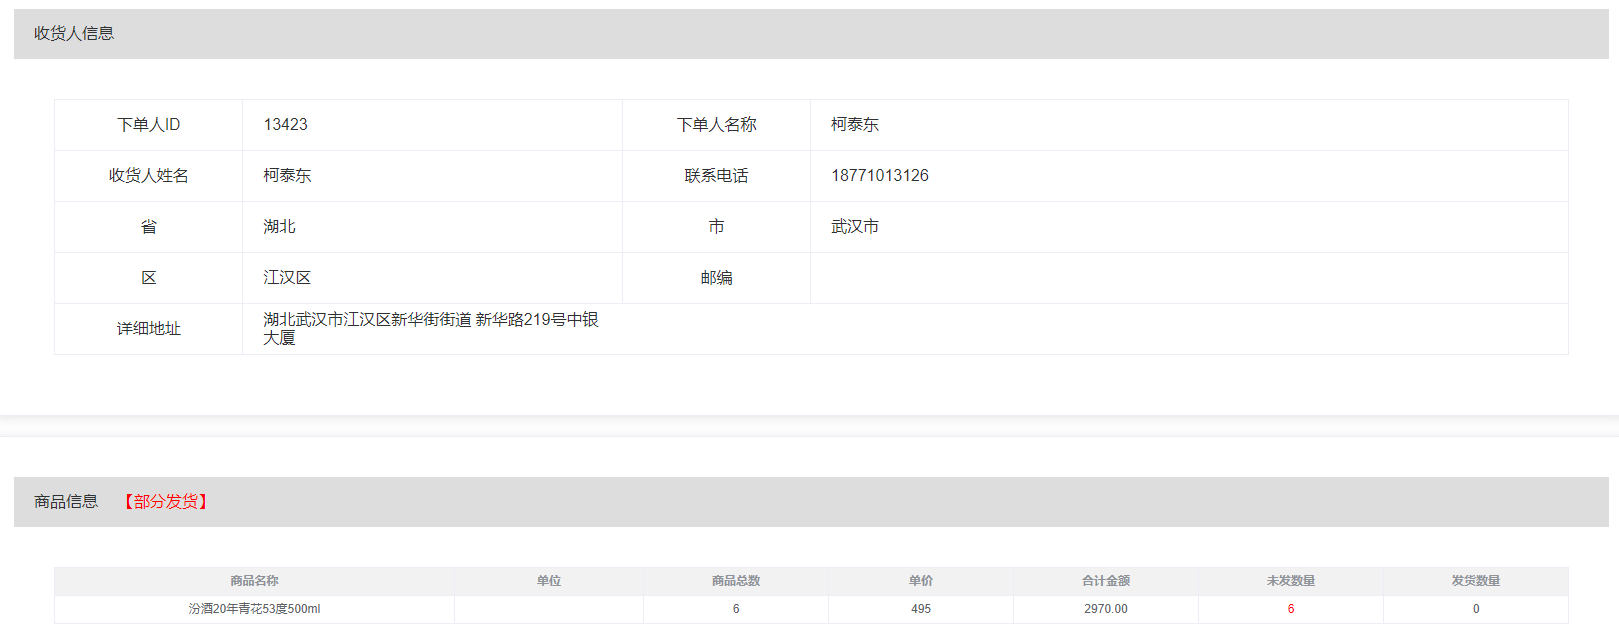
Task: Click the city value 武汉市
Action: [x=854, y=227]
